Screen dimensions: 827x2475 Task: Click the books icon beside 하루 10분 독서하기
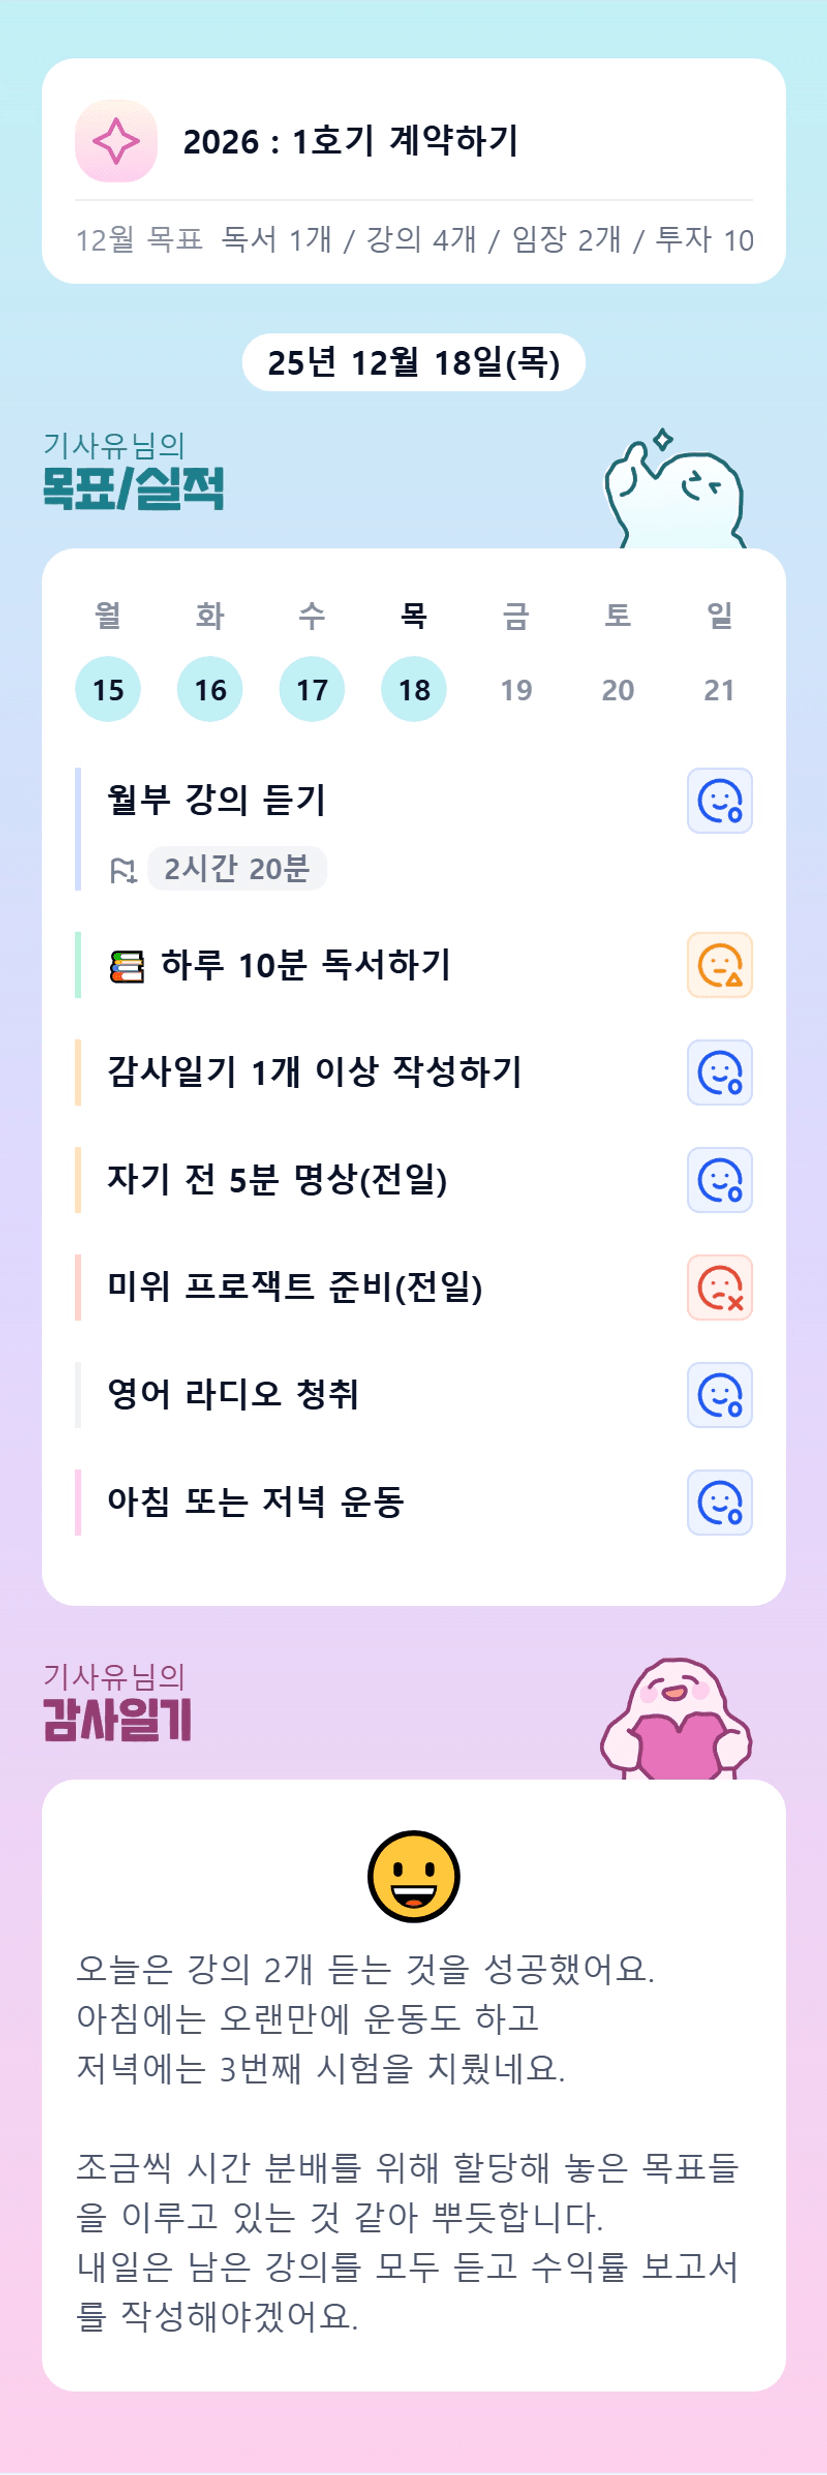(x=127, y=967)
